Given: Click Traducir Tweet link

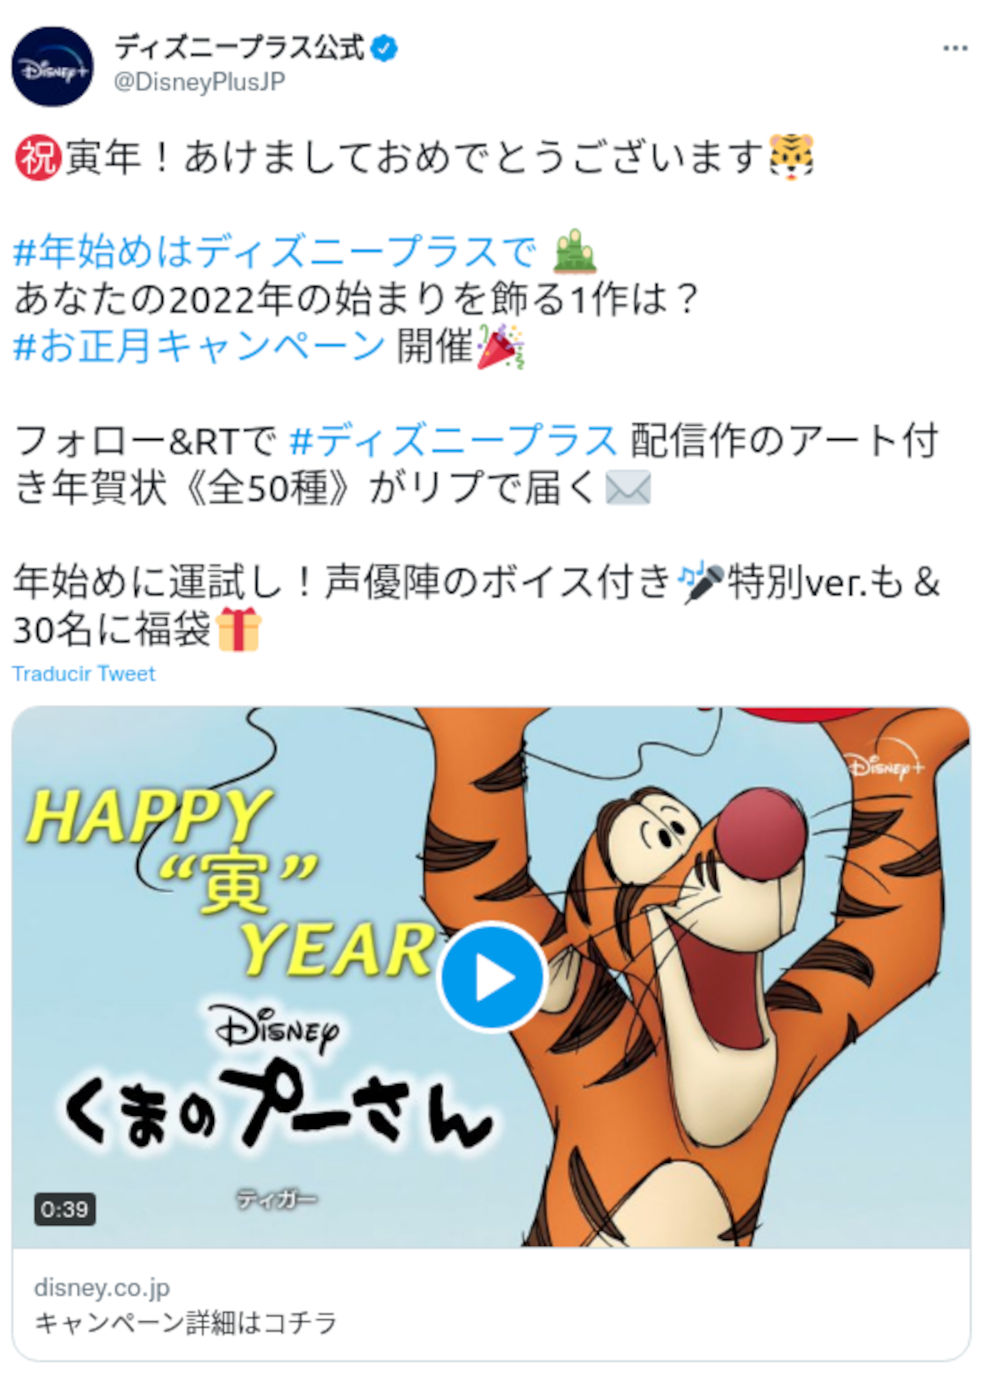Looking at the screenshot, I should pos(84,674).
